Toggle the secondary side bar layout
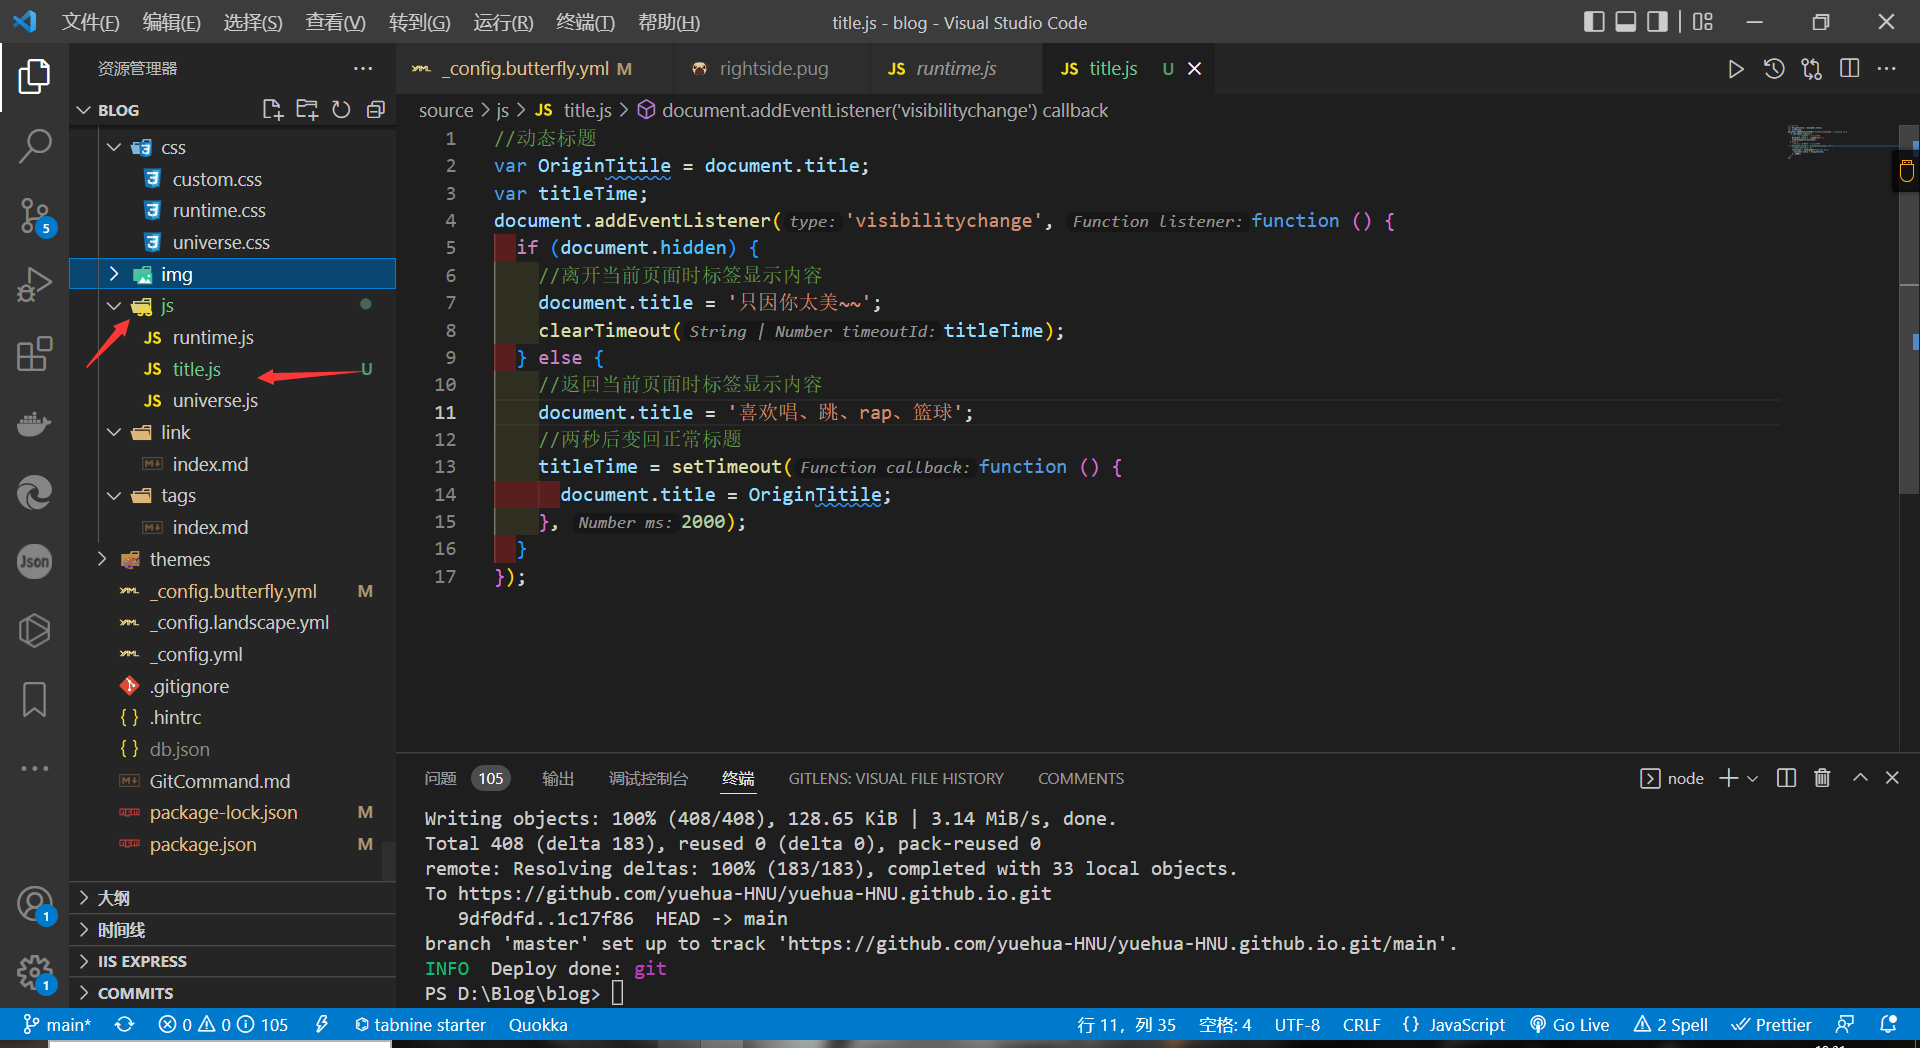1920x1048 pixels. 1657,22
